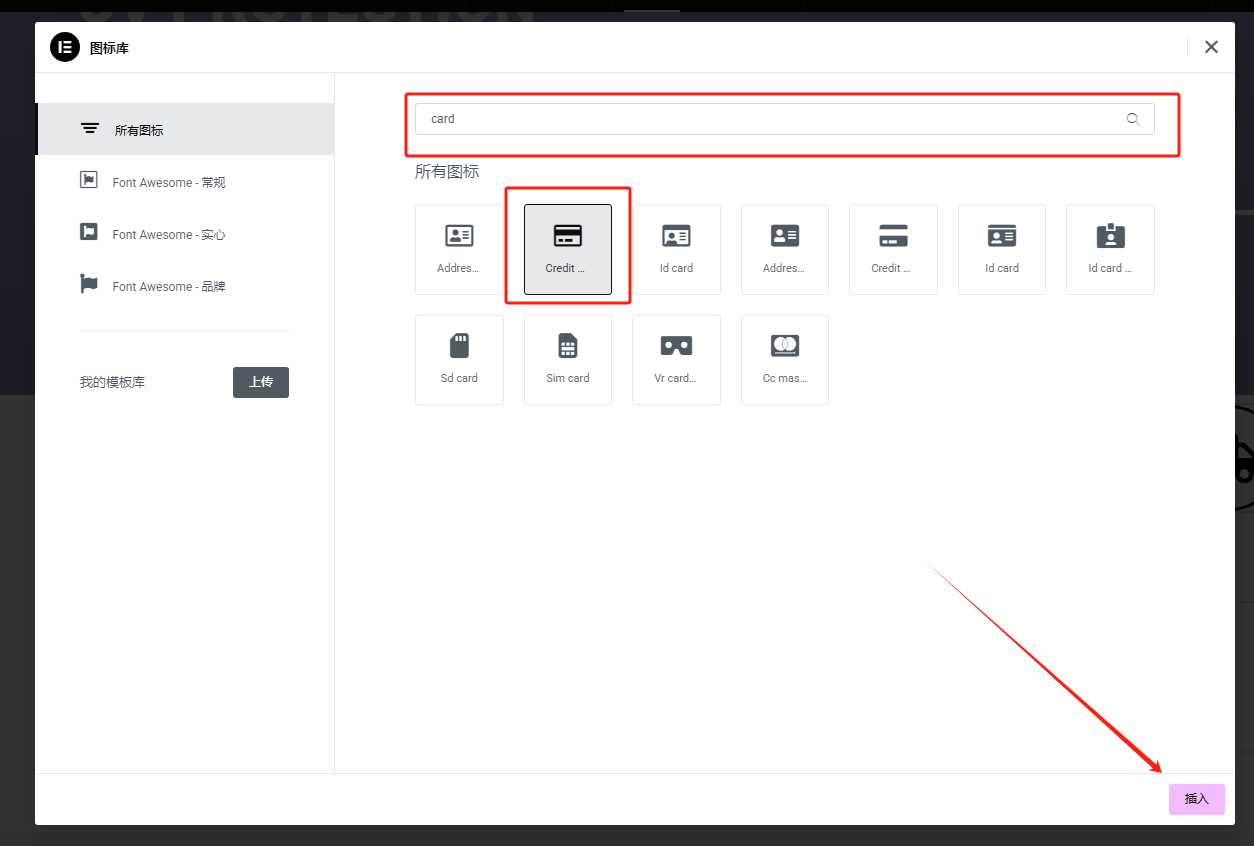Pick the Sim card icon

tap(567, 359)
